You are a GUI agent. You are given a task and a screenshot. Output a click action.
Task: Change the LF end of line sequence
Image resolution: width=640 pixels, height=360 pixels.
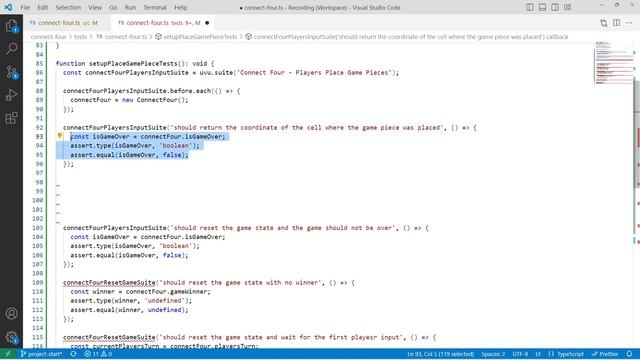[538, 354]
